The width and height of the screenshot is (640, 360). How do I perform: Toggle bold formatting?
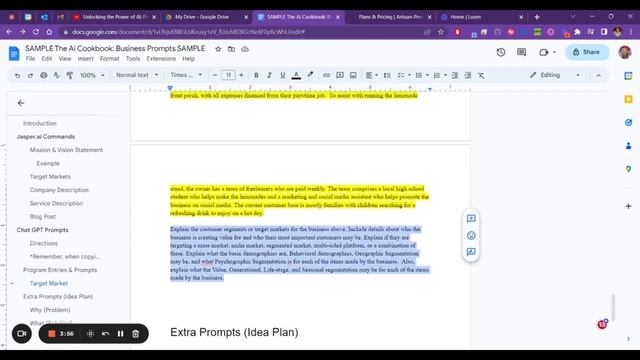256,76
